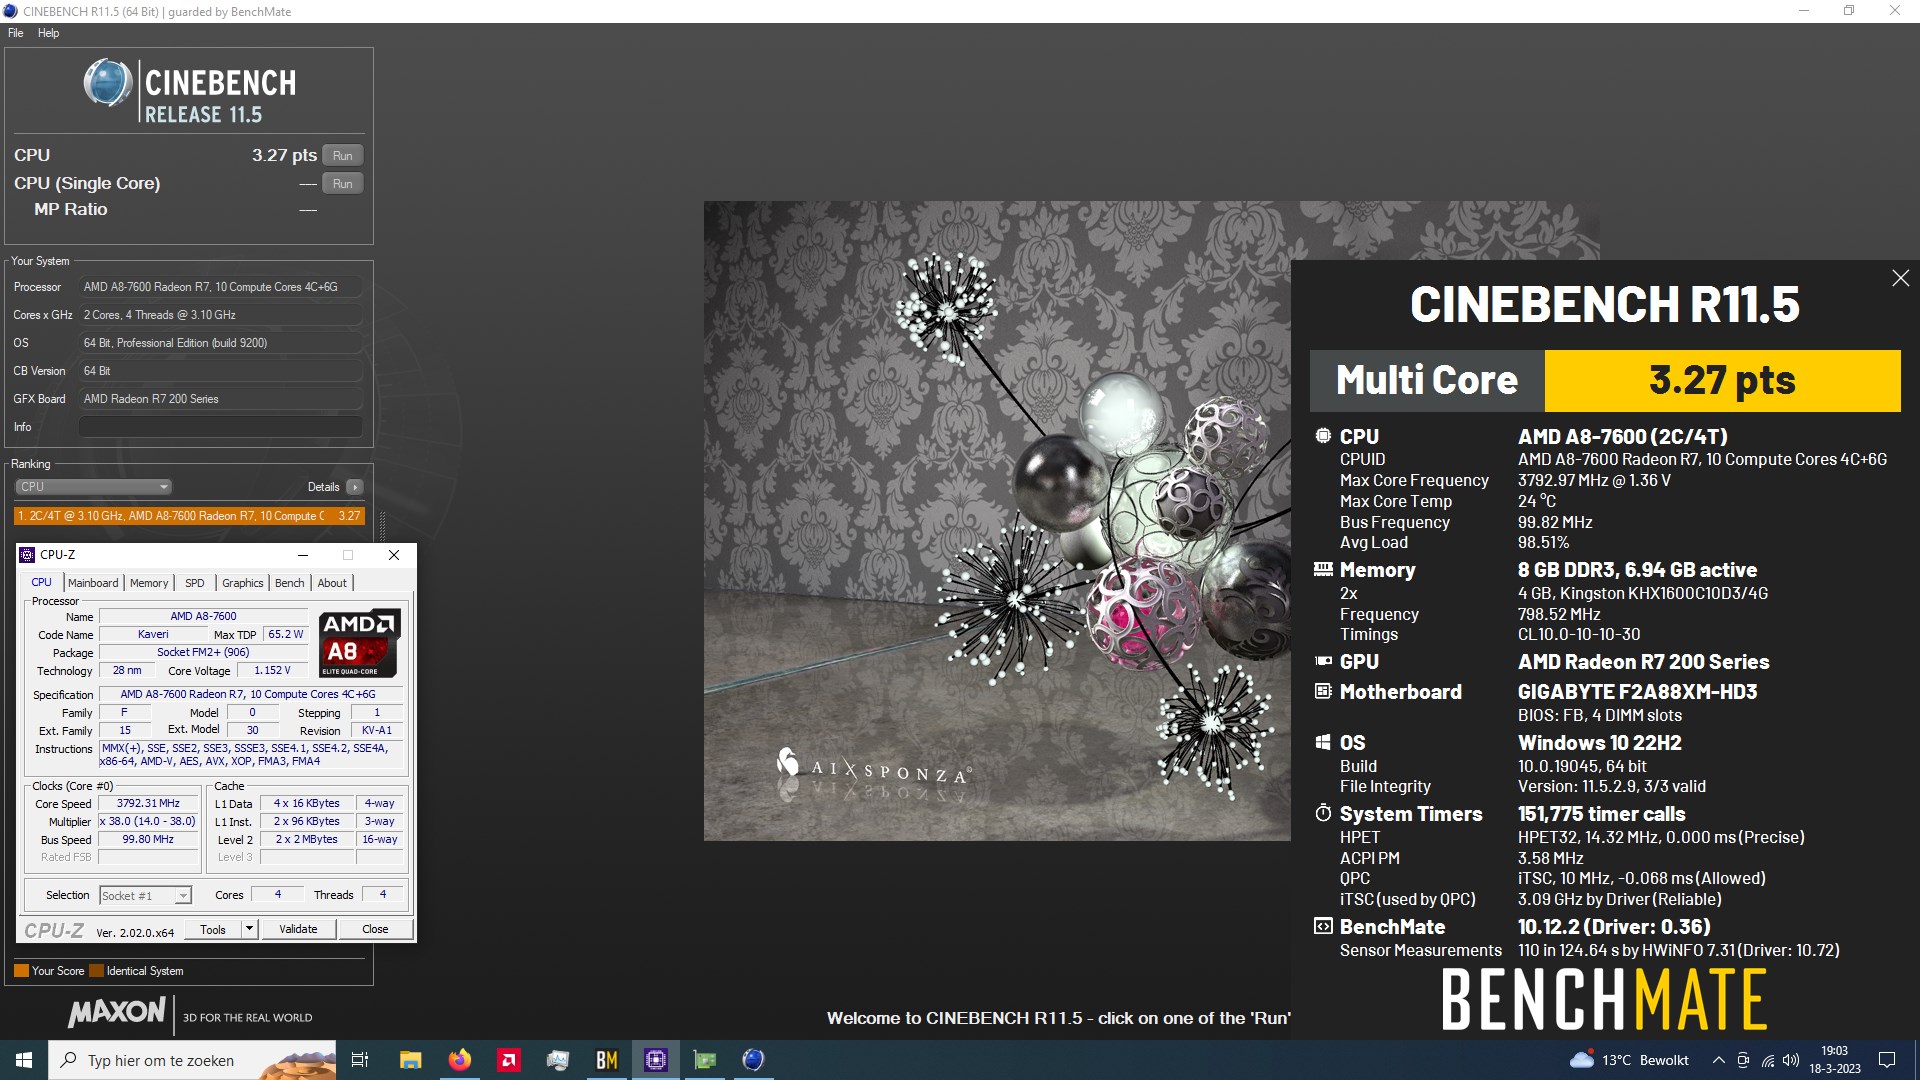Open File Explorer from the taskbar
Viewport: 1920px width, 1080px height.
click(411, 1060)
